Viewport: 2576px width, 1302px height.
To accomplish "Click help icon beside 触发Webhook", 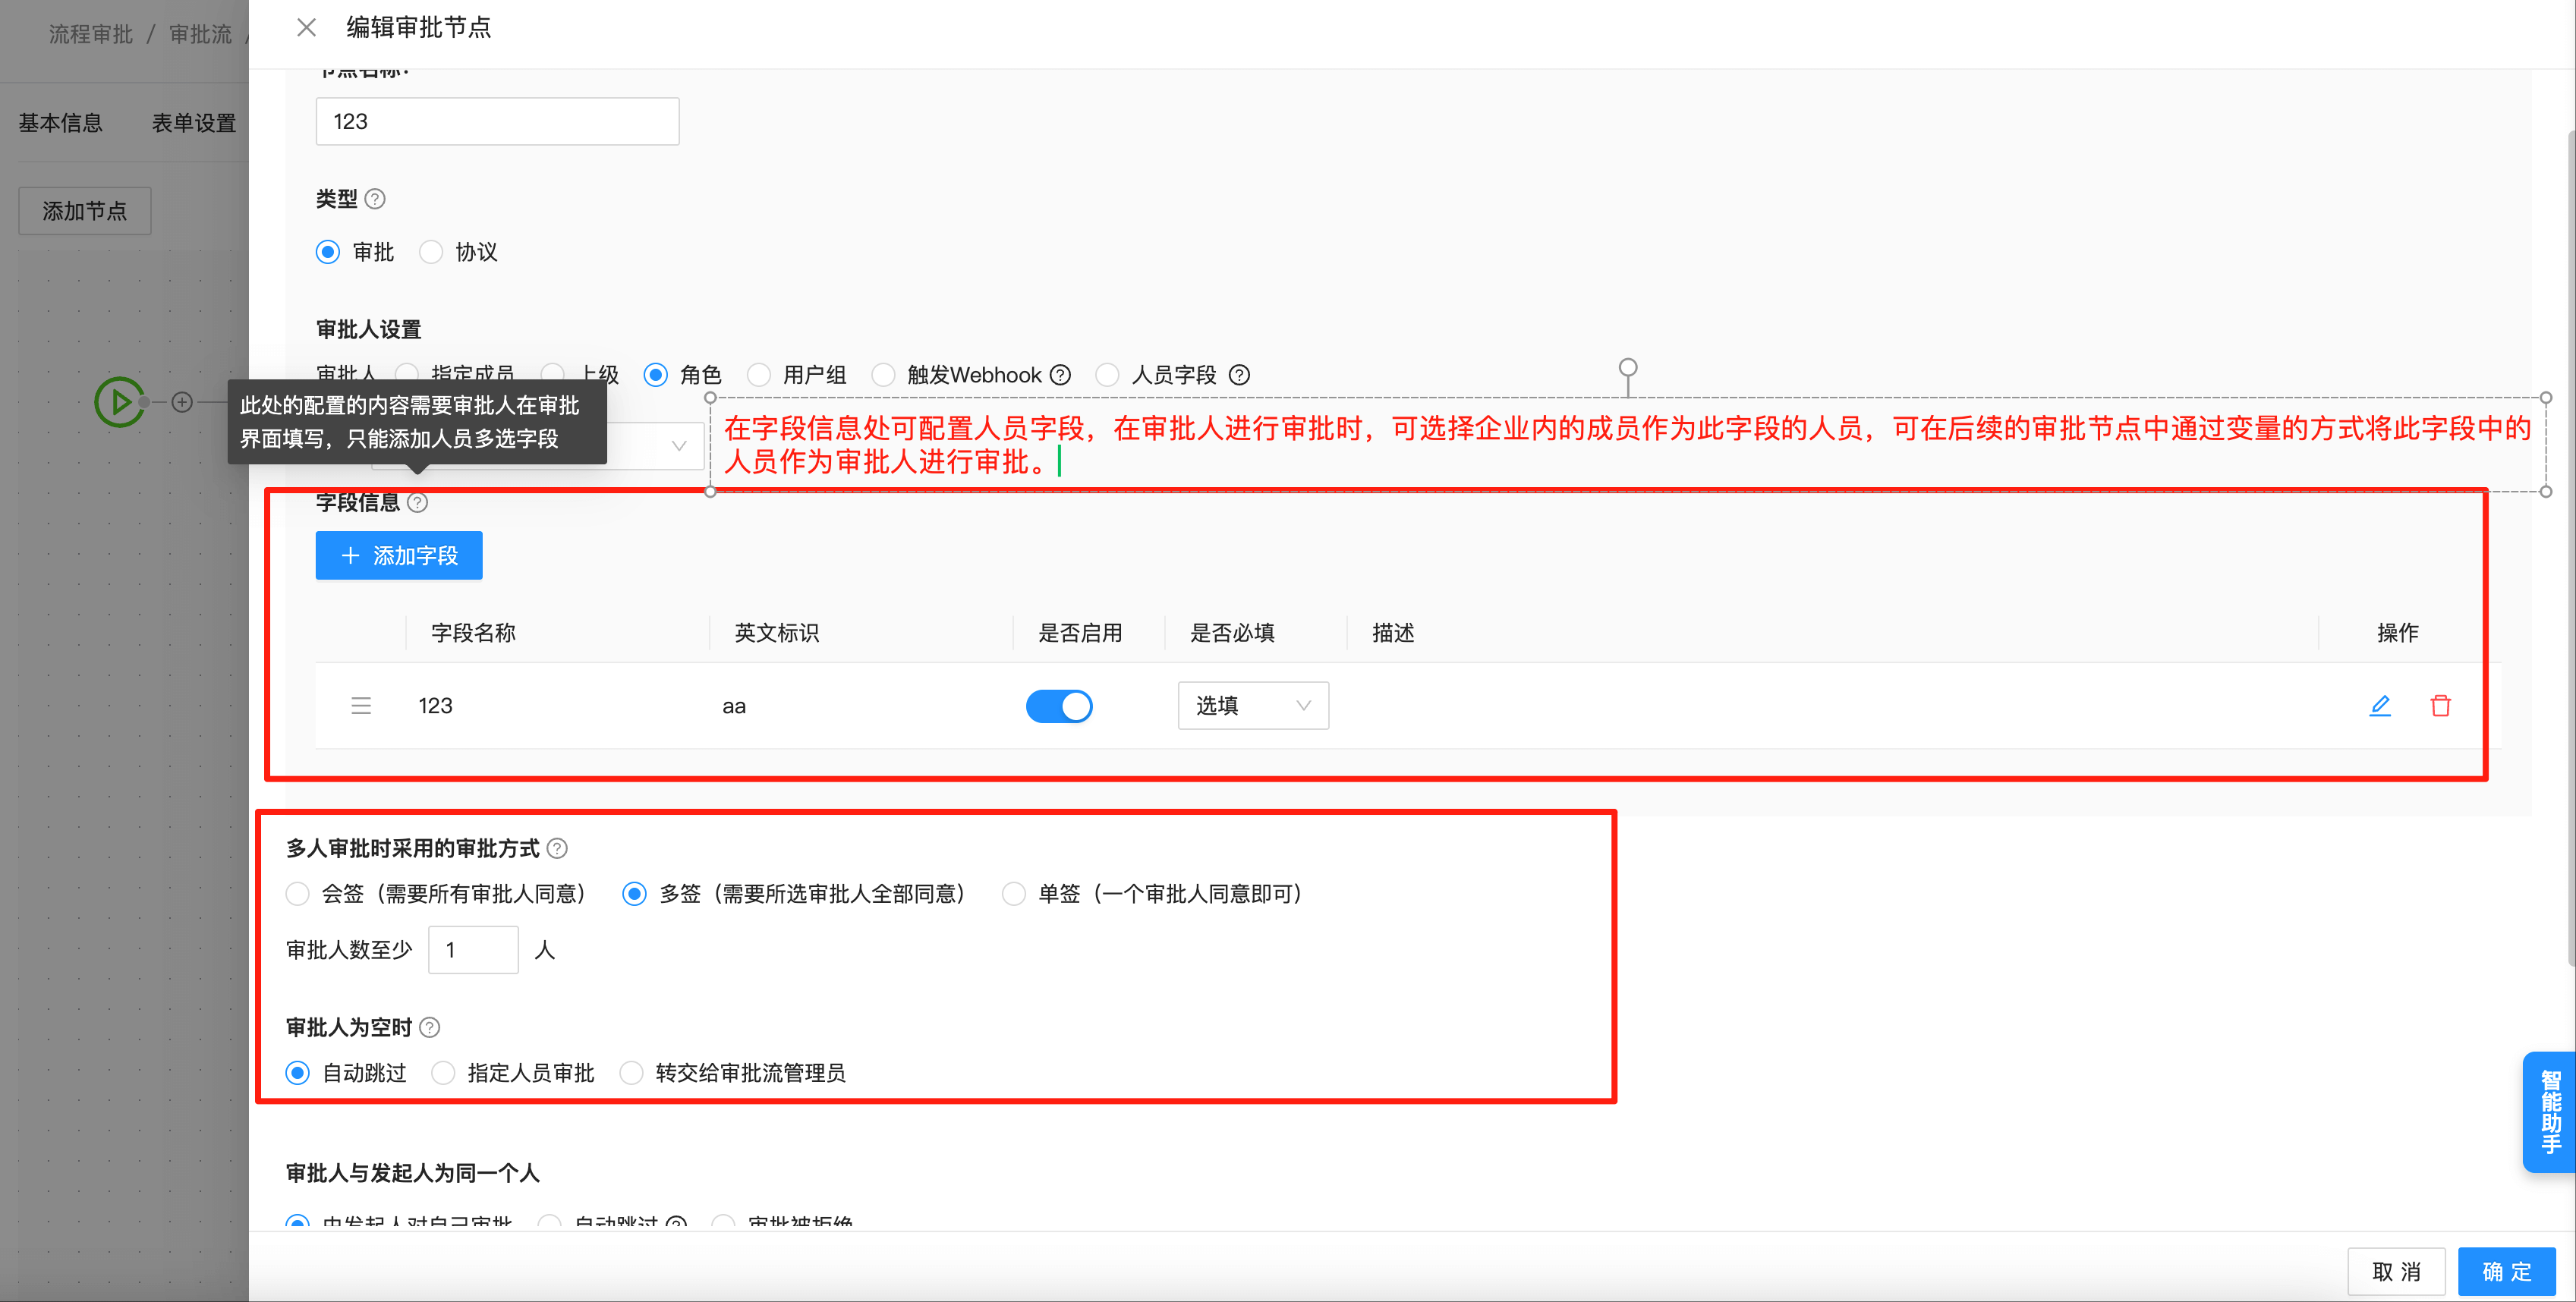I will click(x=1060, y=375).
